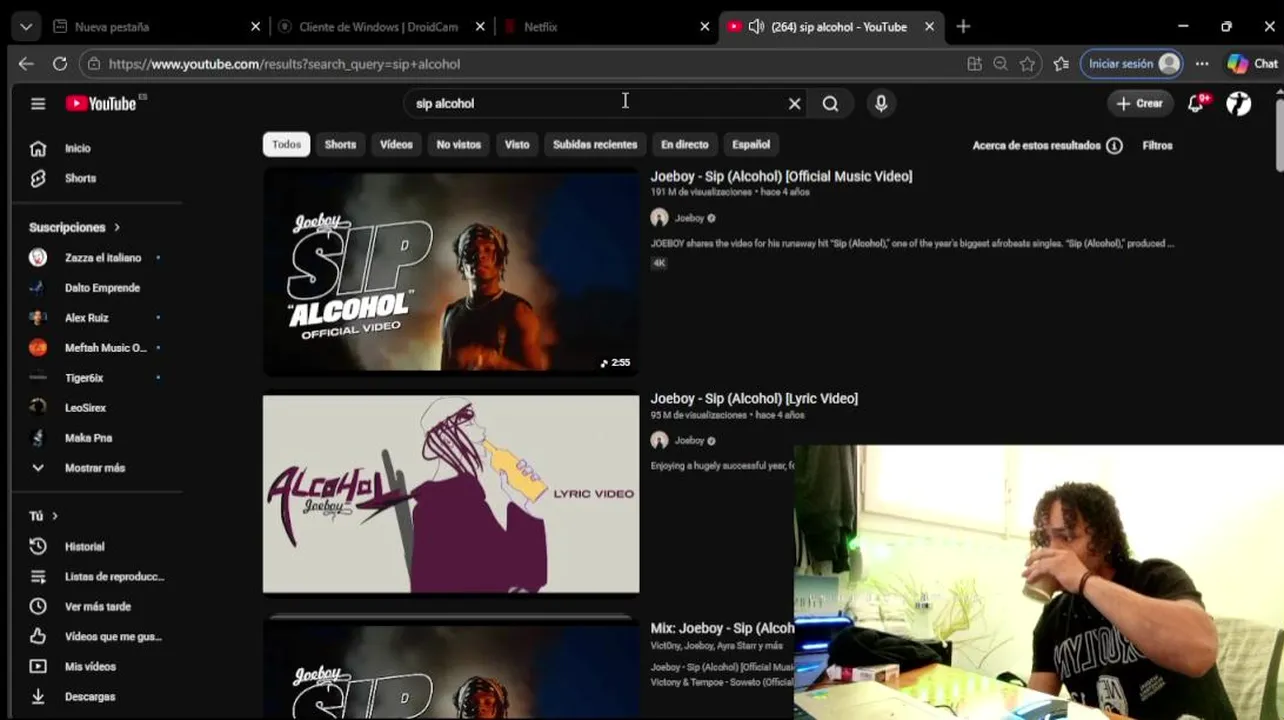Viewport: 1284px width, 720px height.
Task: Click the Crear button
Action: click(x=1139, y=103)
